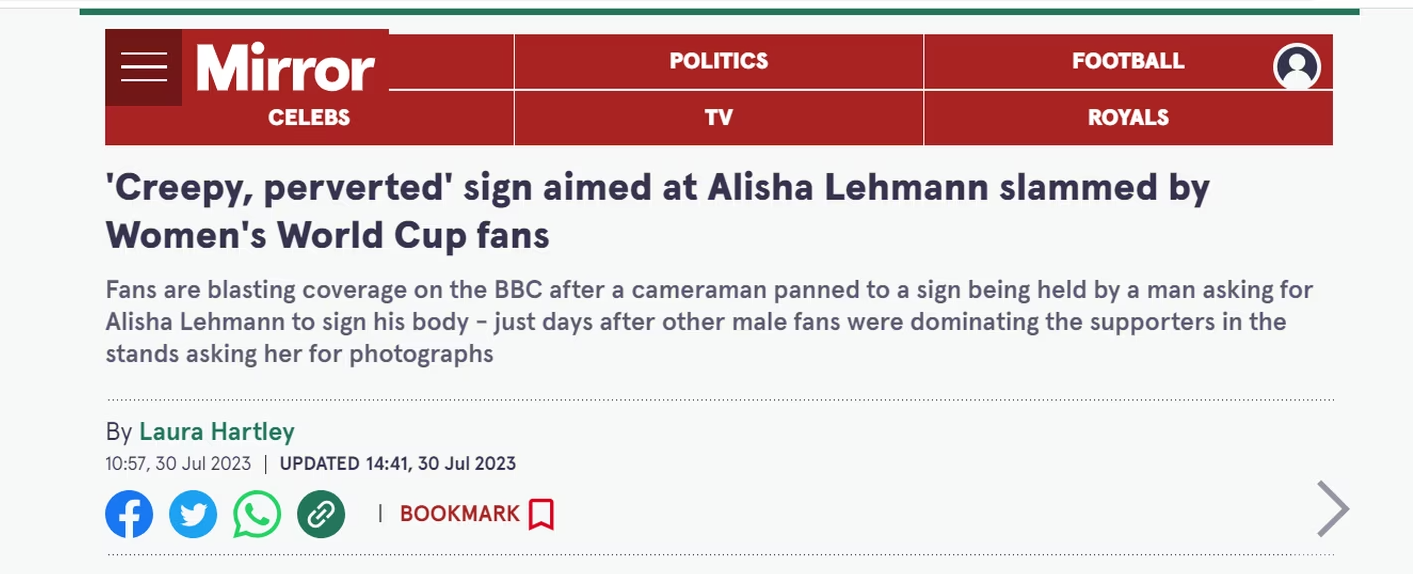Click the UPDATED 14:41 timestamp
1413x574 pixels.
[x=398, y=464]
